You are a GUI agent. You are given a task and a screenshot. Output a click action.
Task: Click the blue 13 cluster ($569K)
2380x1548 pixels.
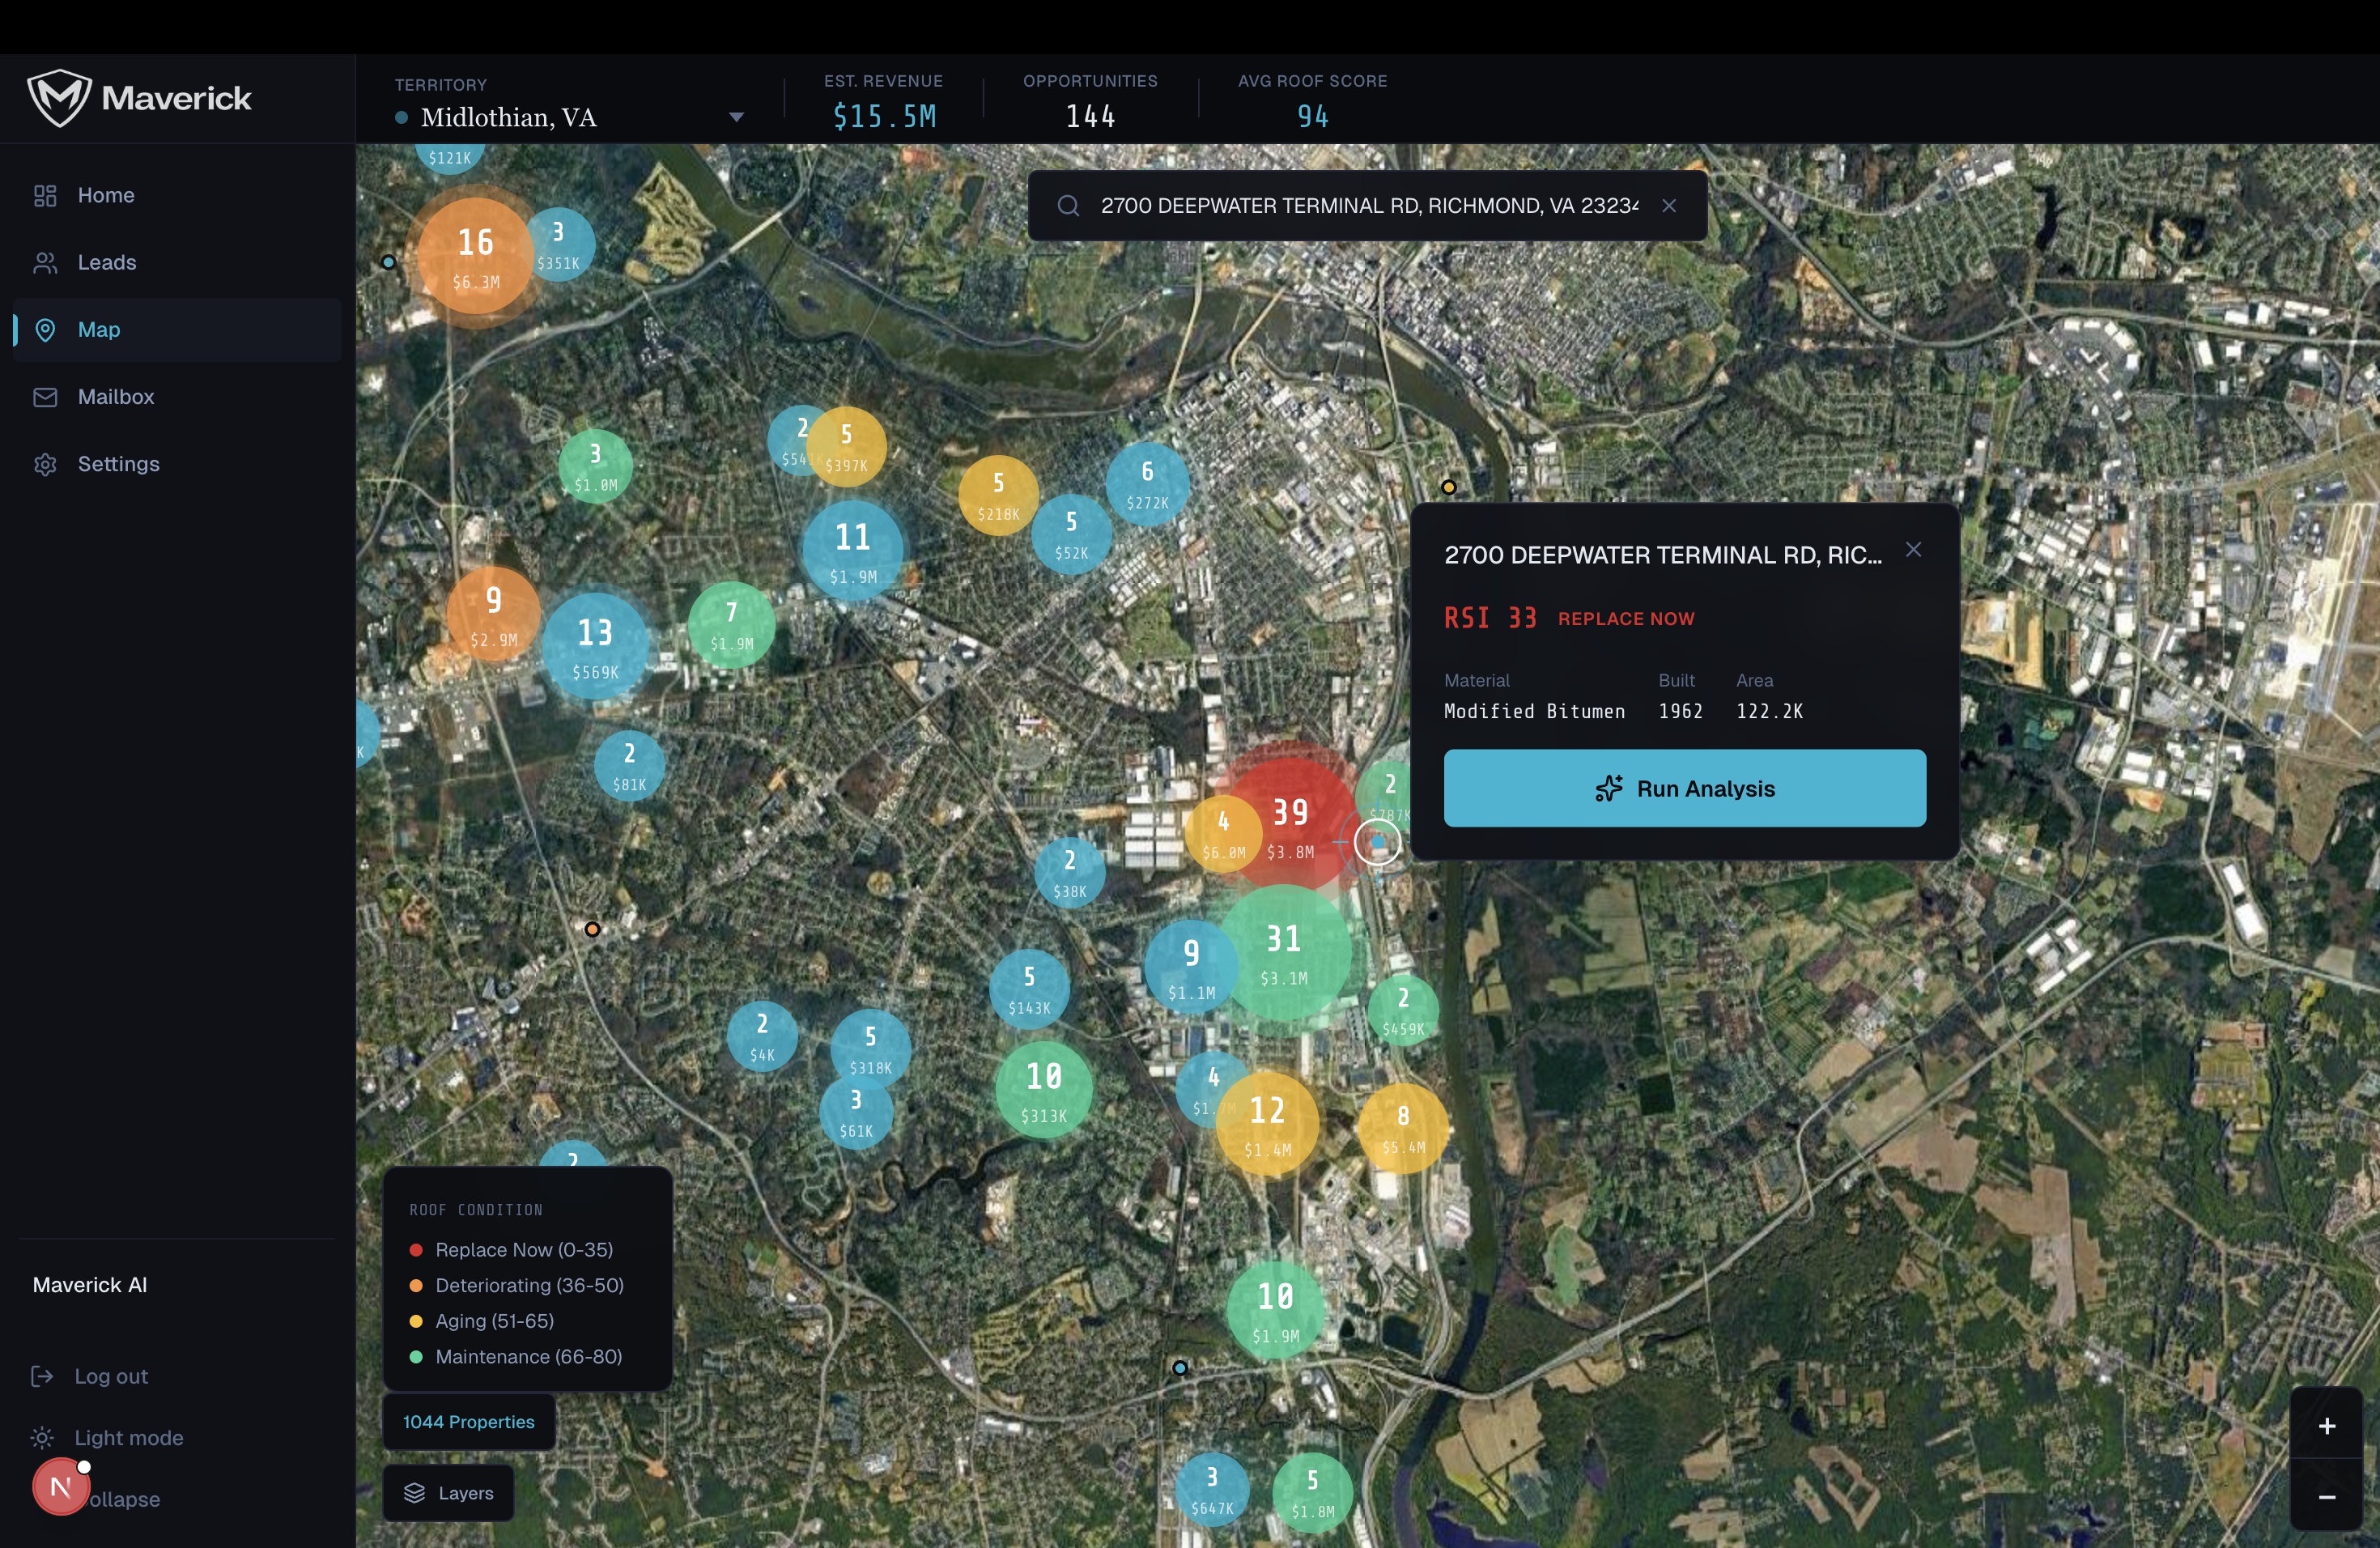(595, 646)
